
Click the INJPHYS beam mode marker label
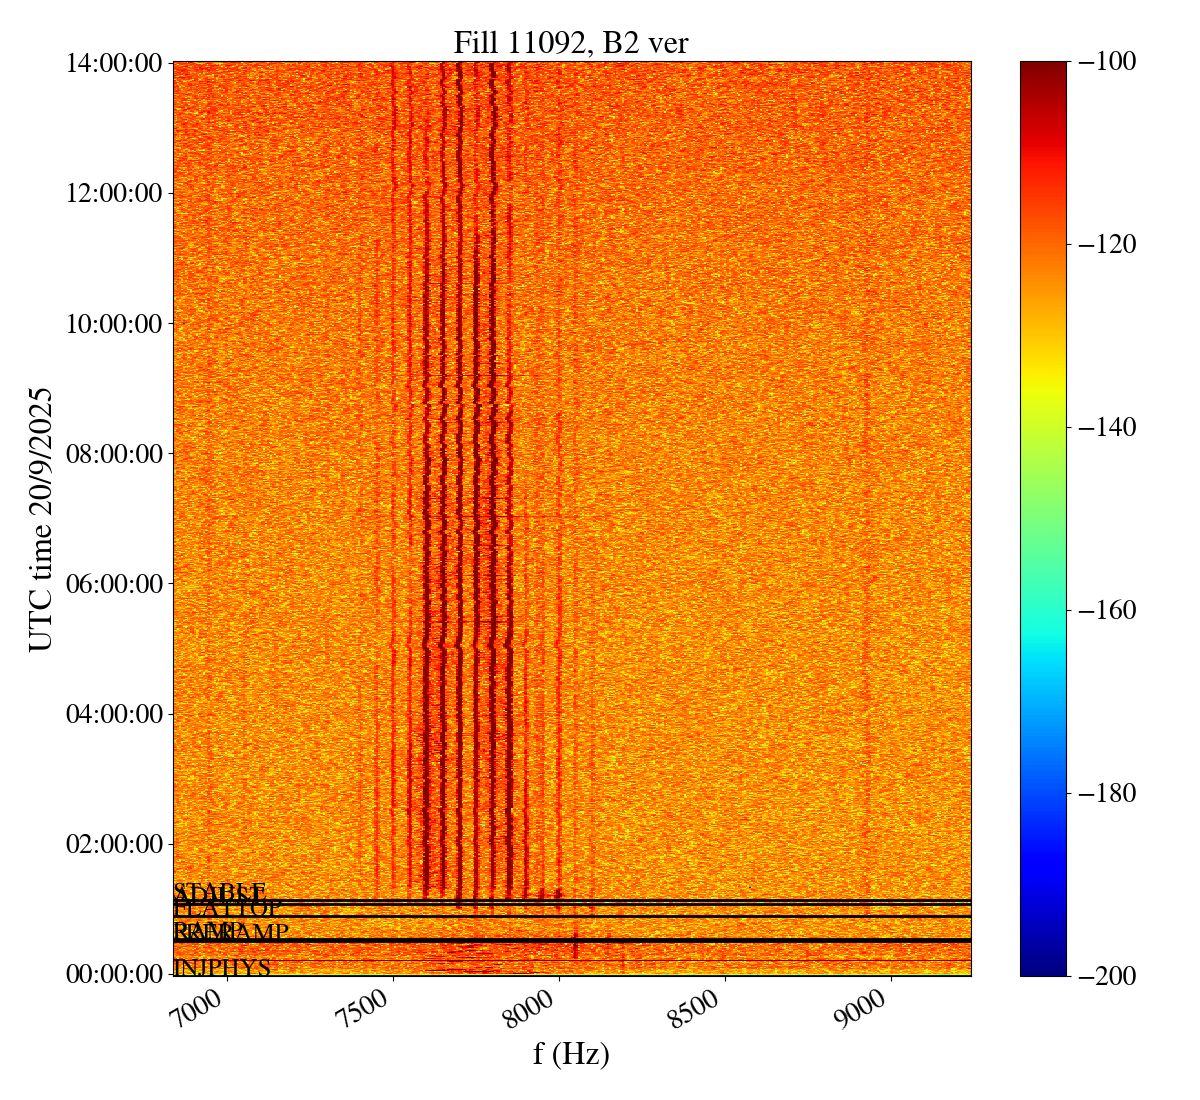[223, 968]
